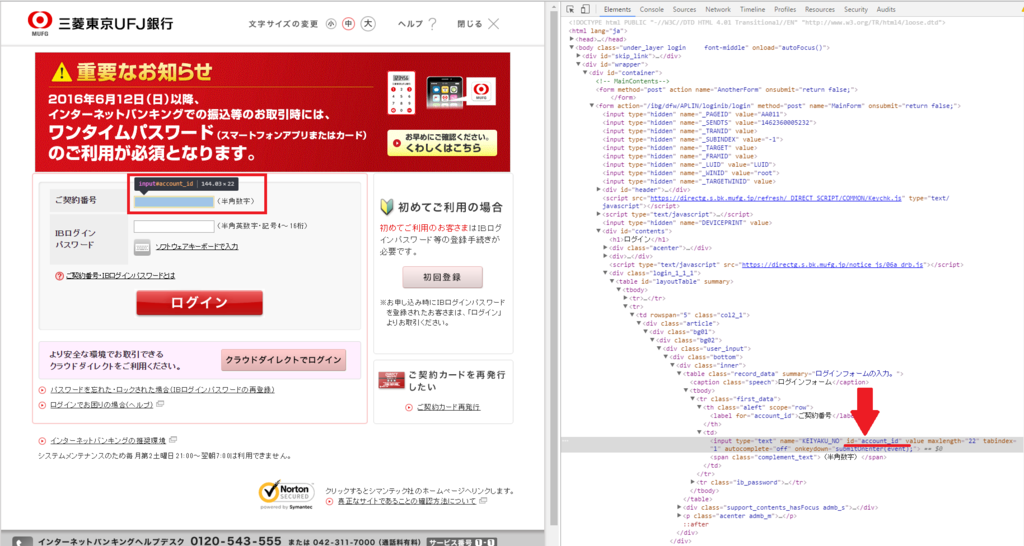Switch to the Profiles tab
The width and height of the screenshot is (1024, 546).
pyautogui.click(x=785, y=9)
